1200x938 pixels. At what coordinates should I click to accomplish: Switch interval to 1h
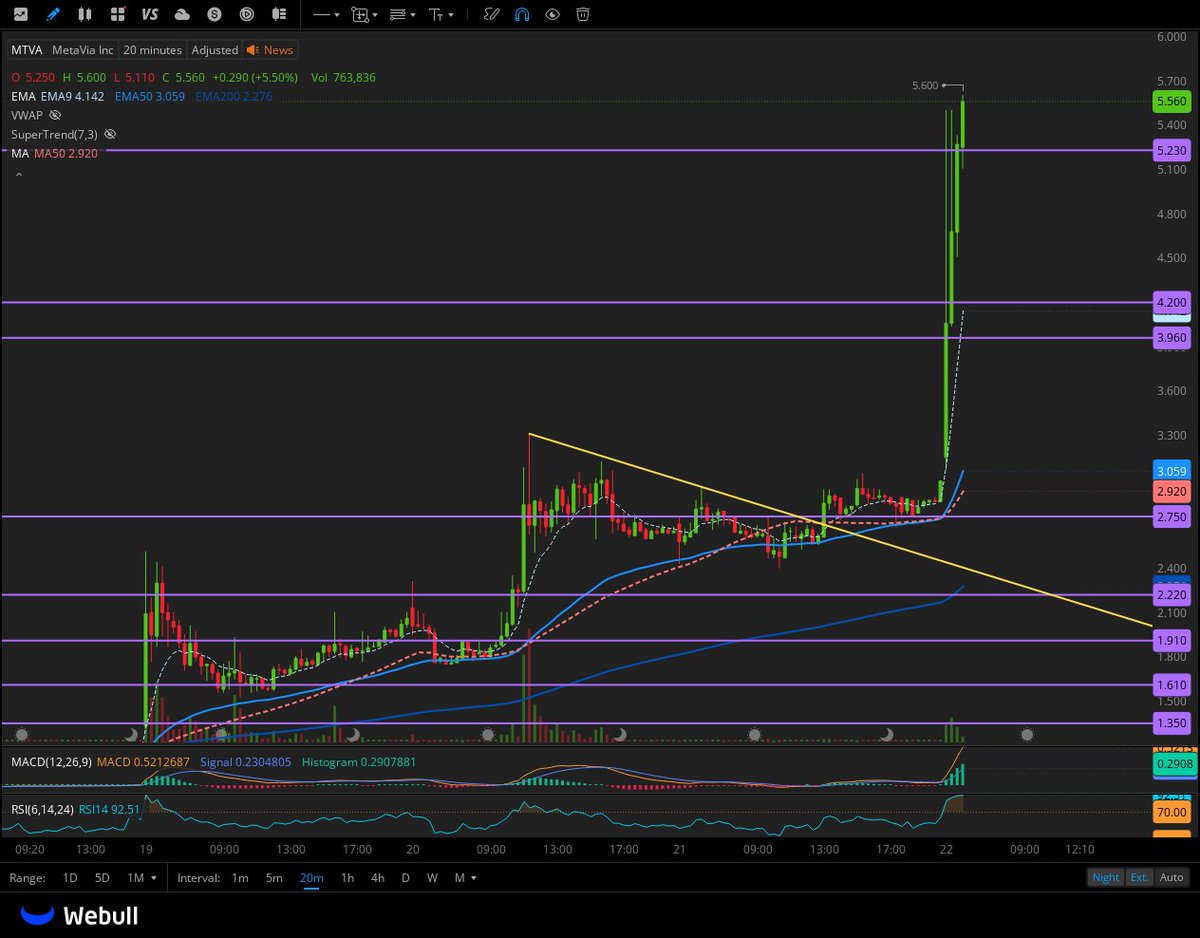pyautogui.click(x=347, y=878)
